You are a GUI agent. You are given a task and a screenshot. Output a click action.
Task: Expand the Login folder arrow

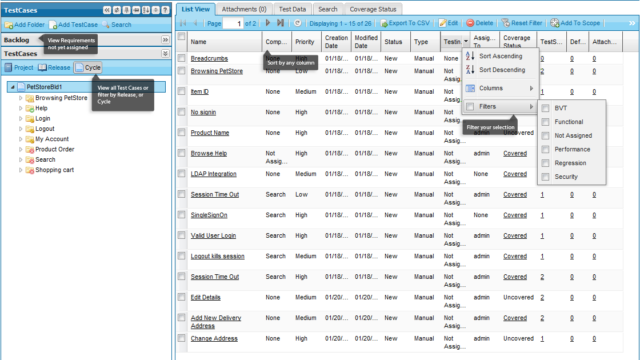point(20,119)
